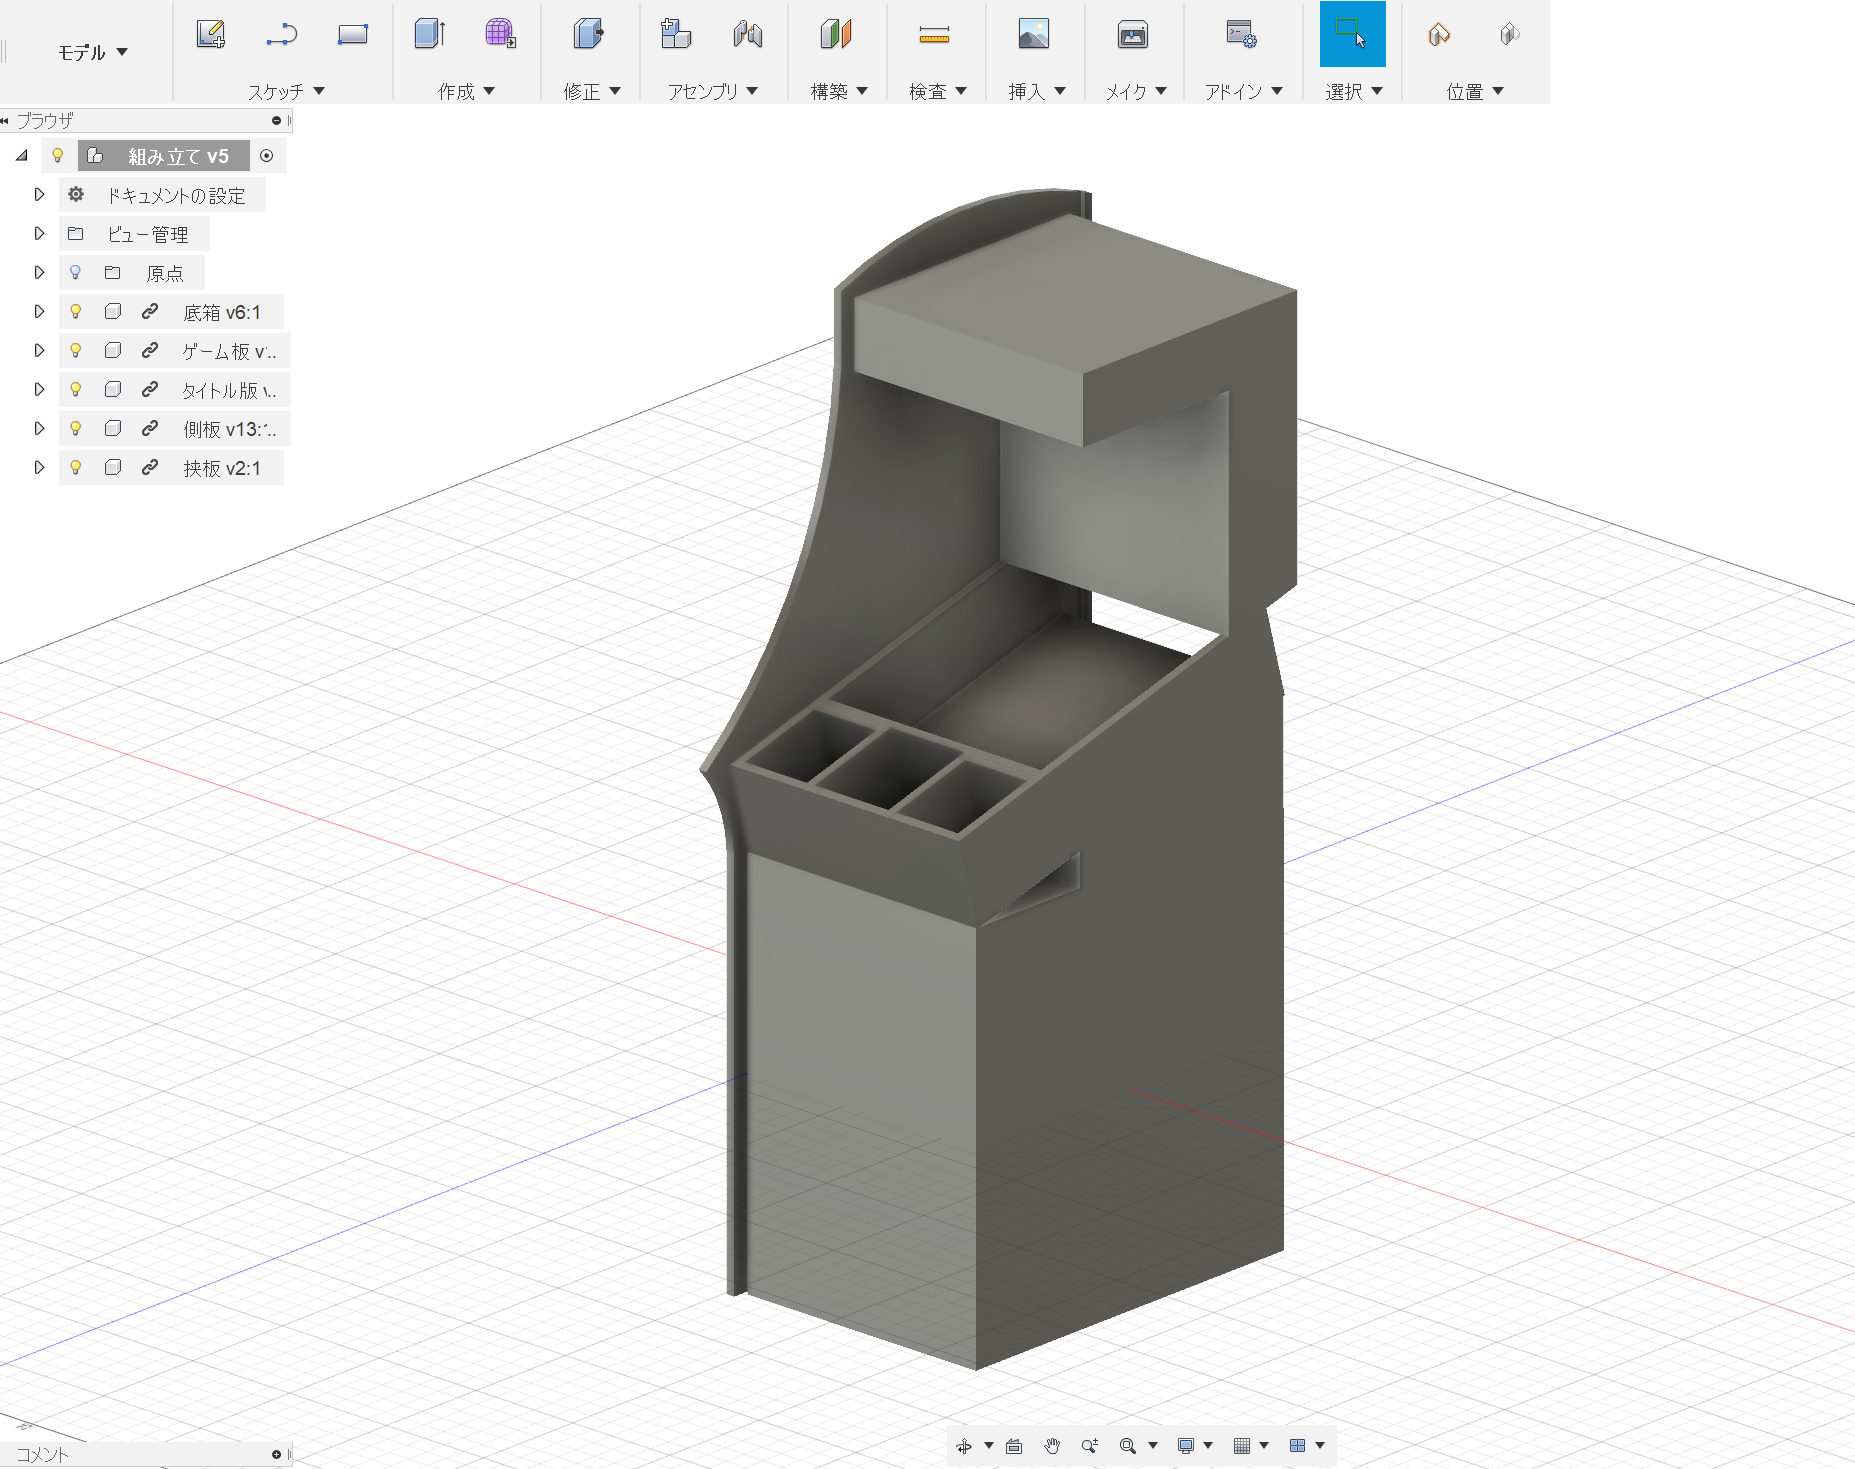1855x1469 pixels.
Task: Open the スケッチ menu
Action: click(x=286, y=92)
